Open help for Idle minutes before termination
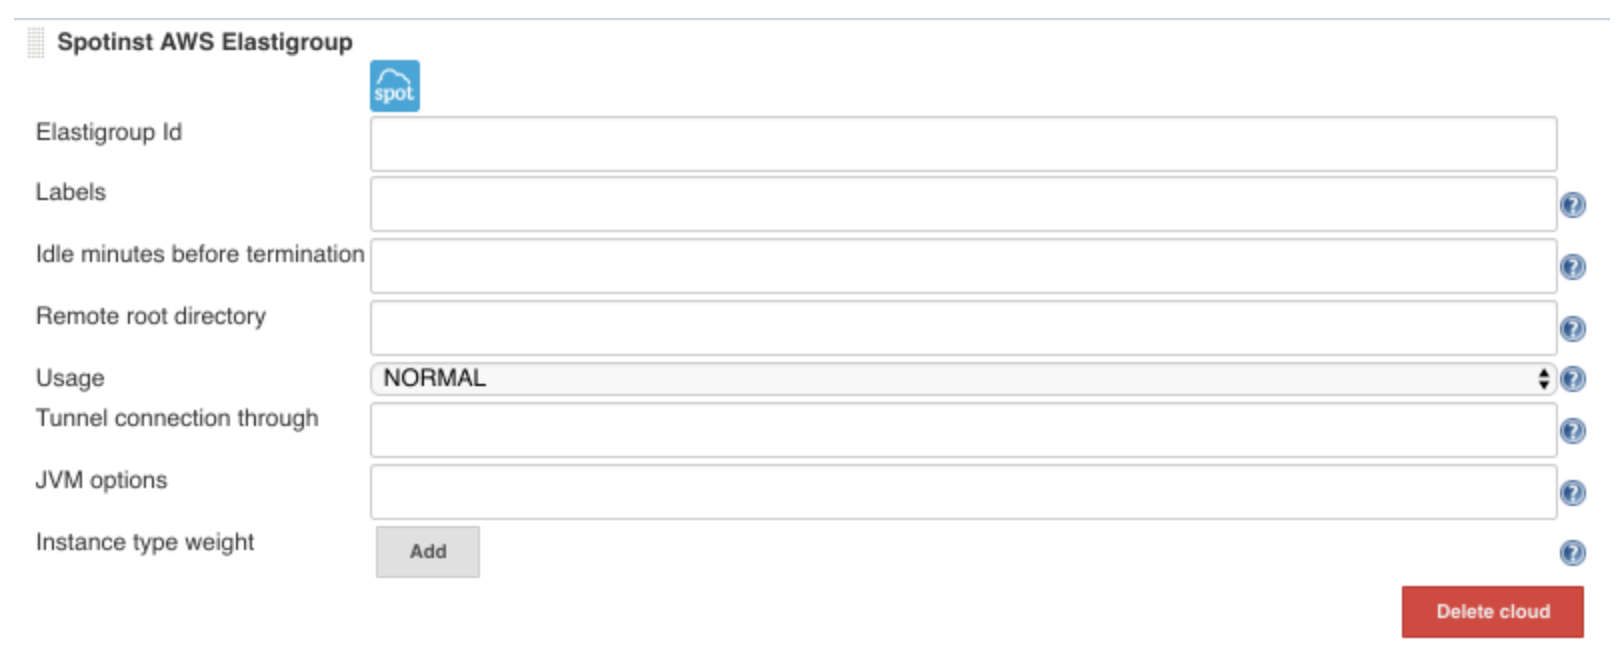 1572,267
